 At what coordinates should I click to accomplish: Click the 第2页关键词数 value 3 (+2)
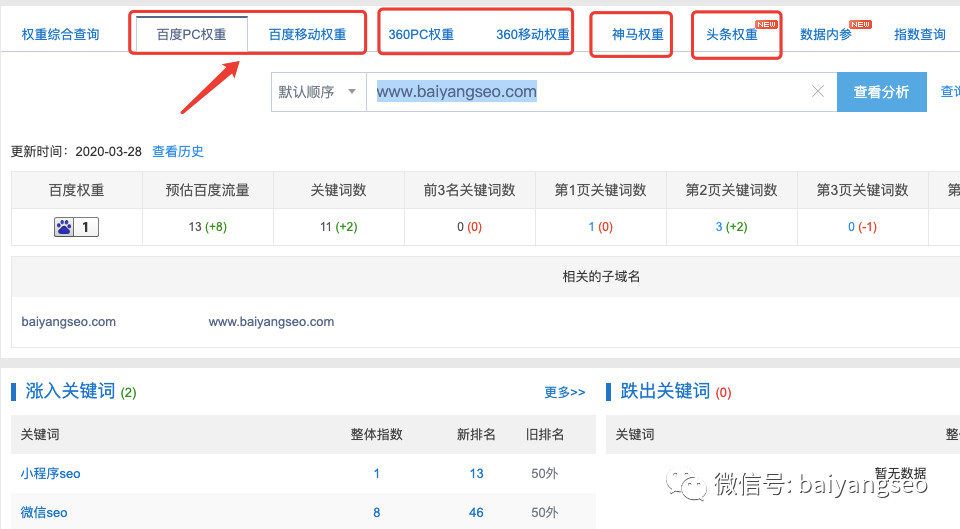coord(732,227)
